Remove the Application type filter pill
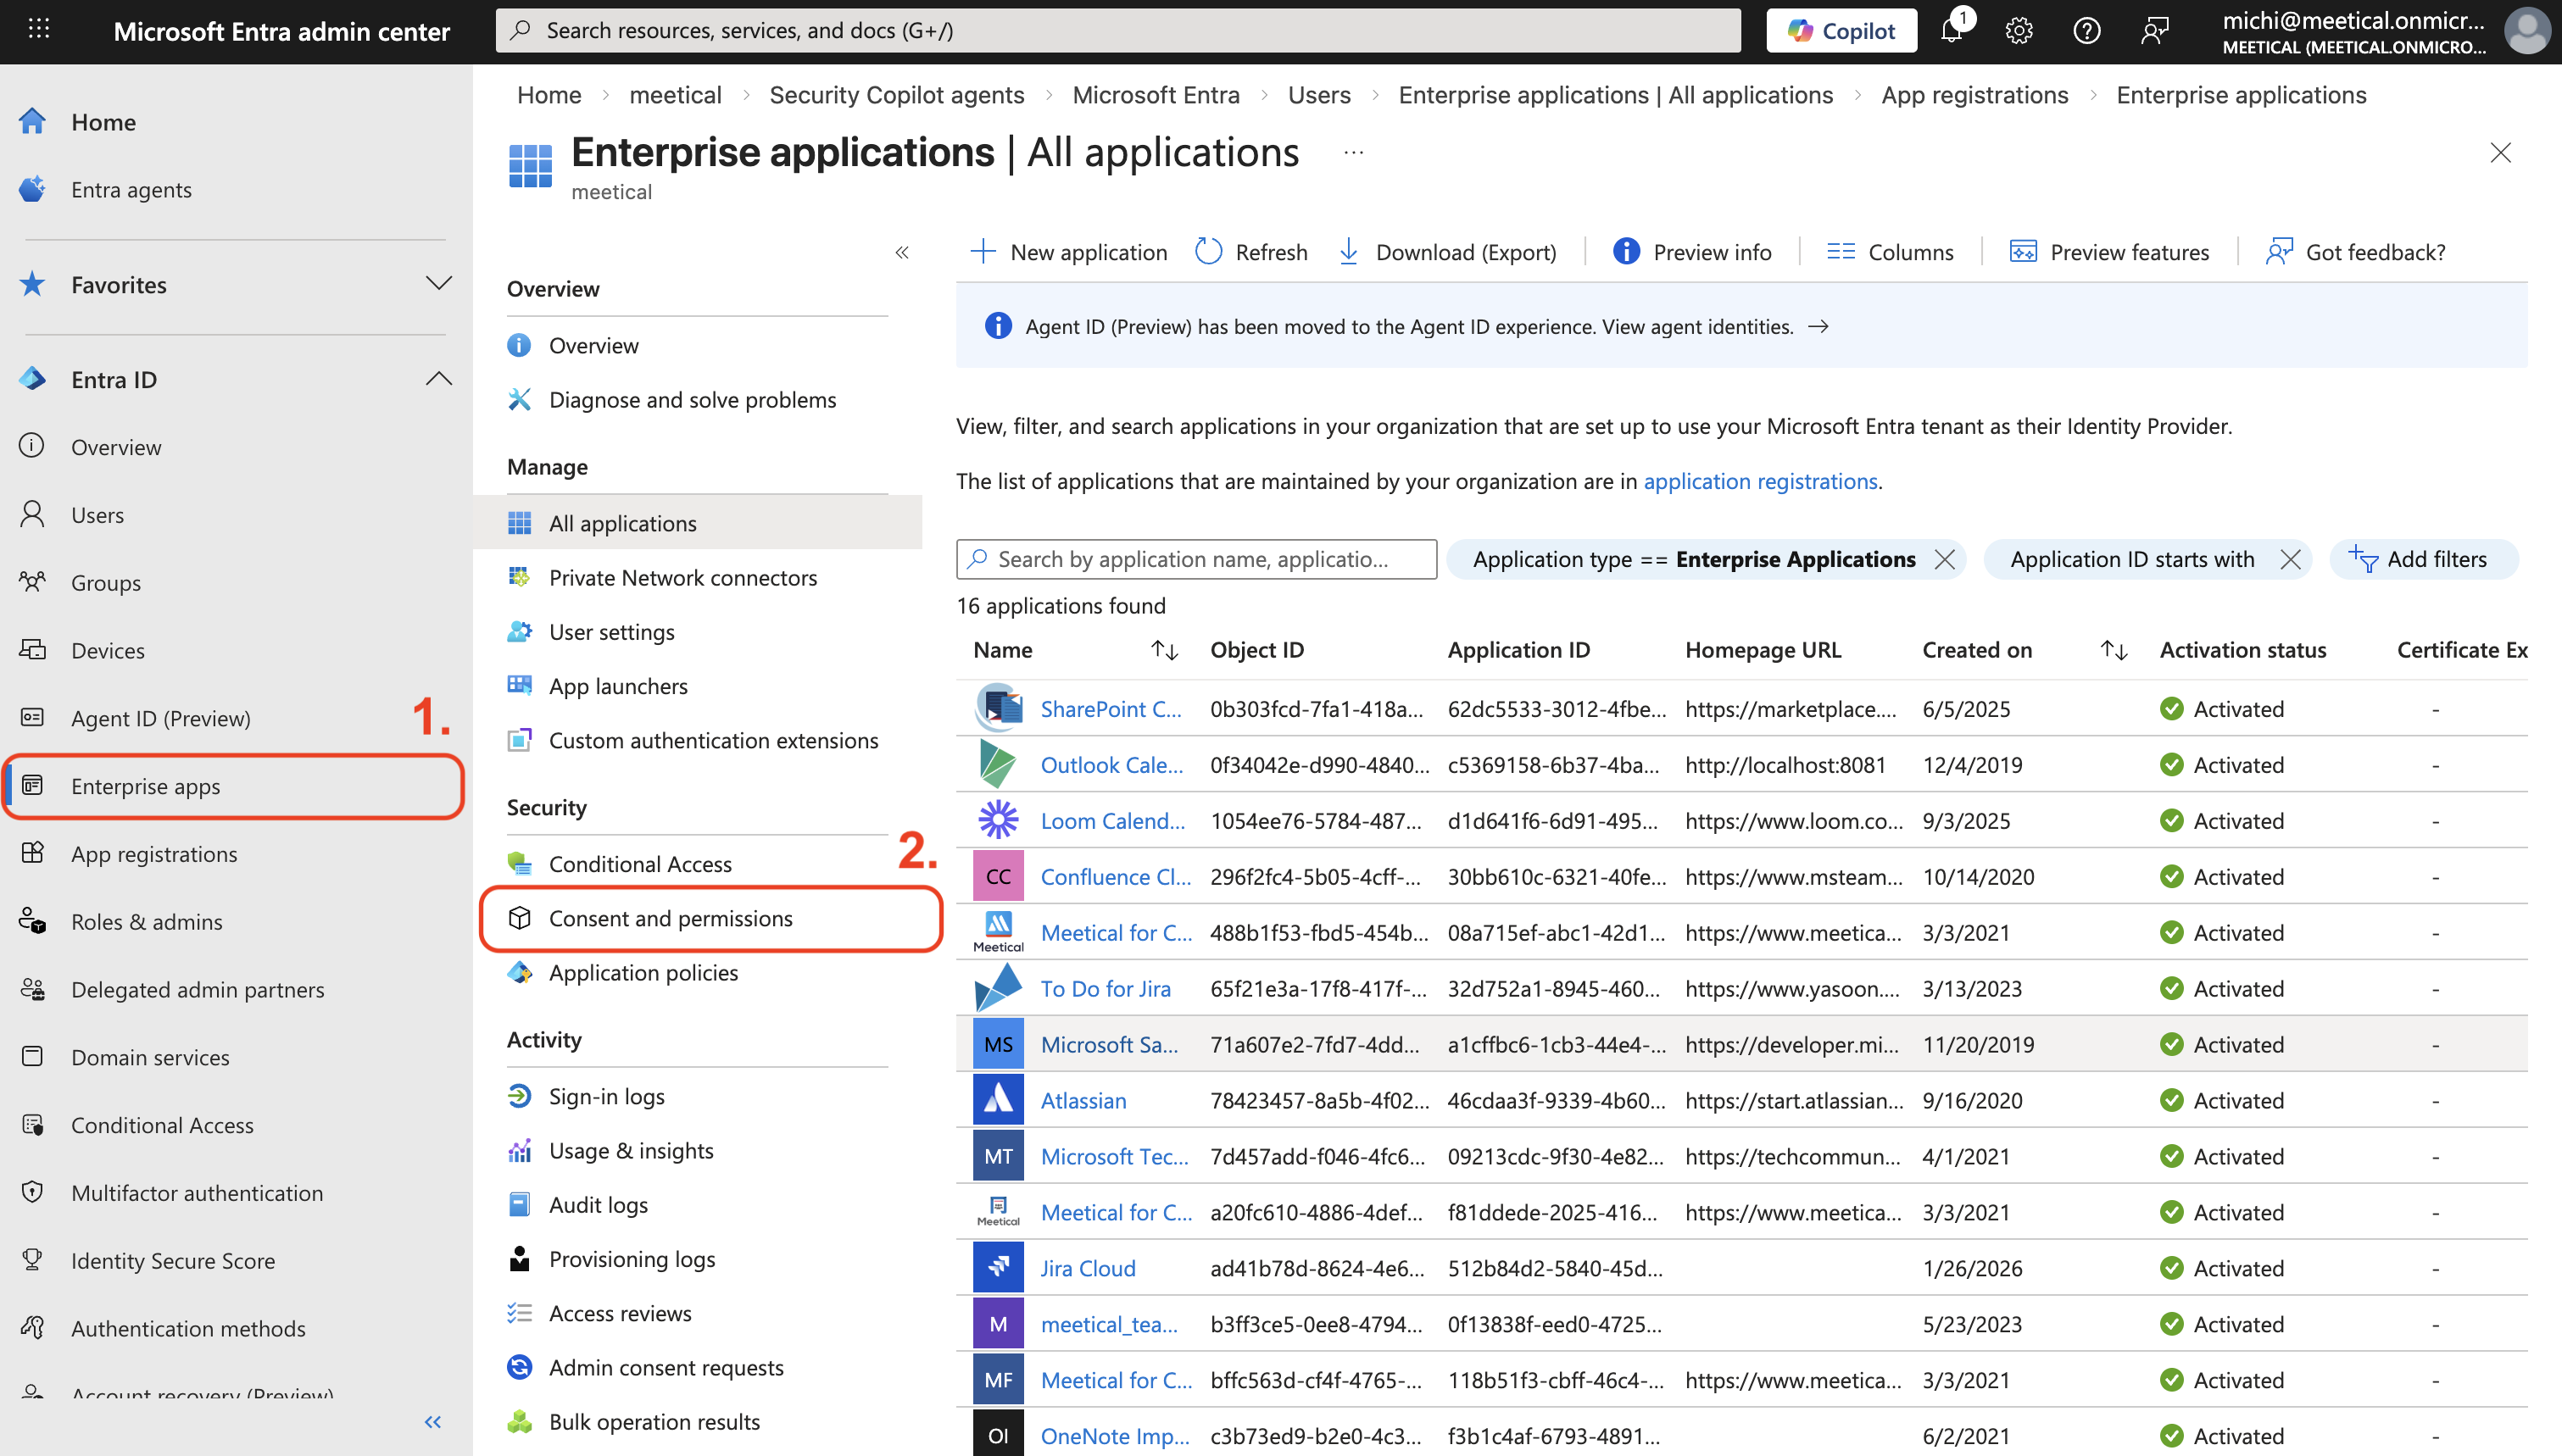 (1945, 559)
